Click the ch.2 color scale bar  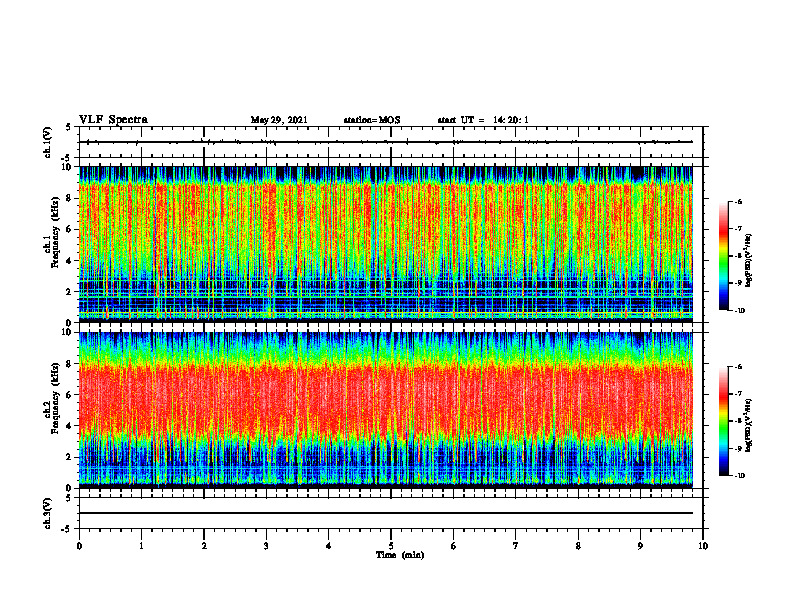723,421
